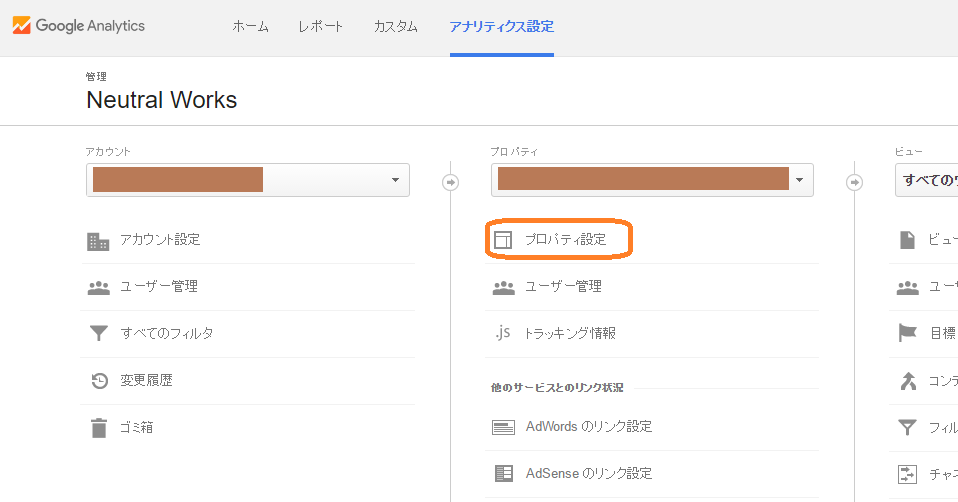
Task: Click the arrow between account and property columns
Action: coord(450,182)
